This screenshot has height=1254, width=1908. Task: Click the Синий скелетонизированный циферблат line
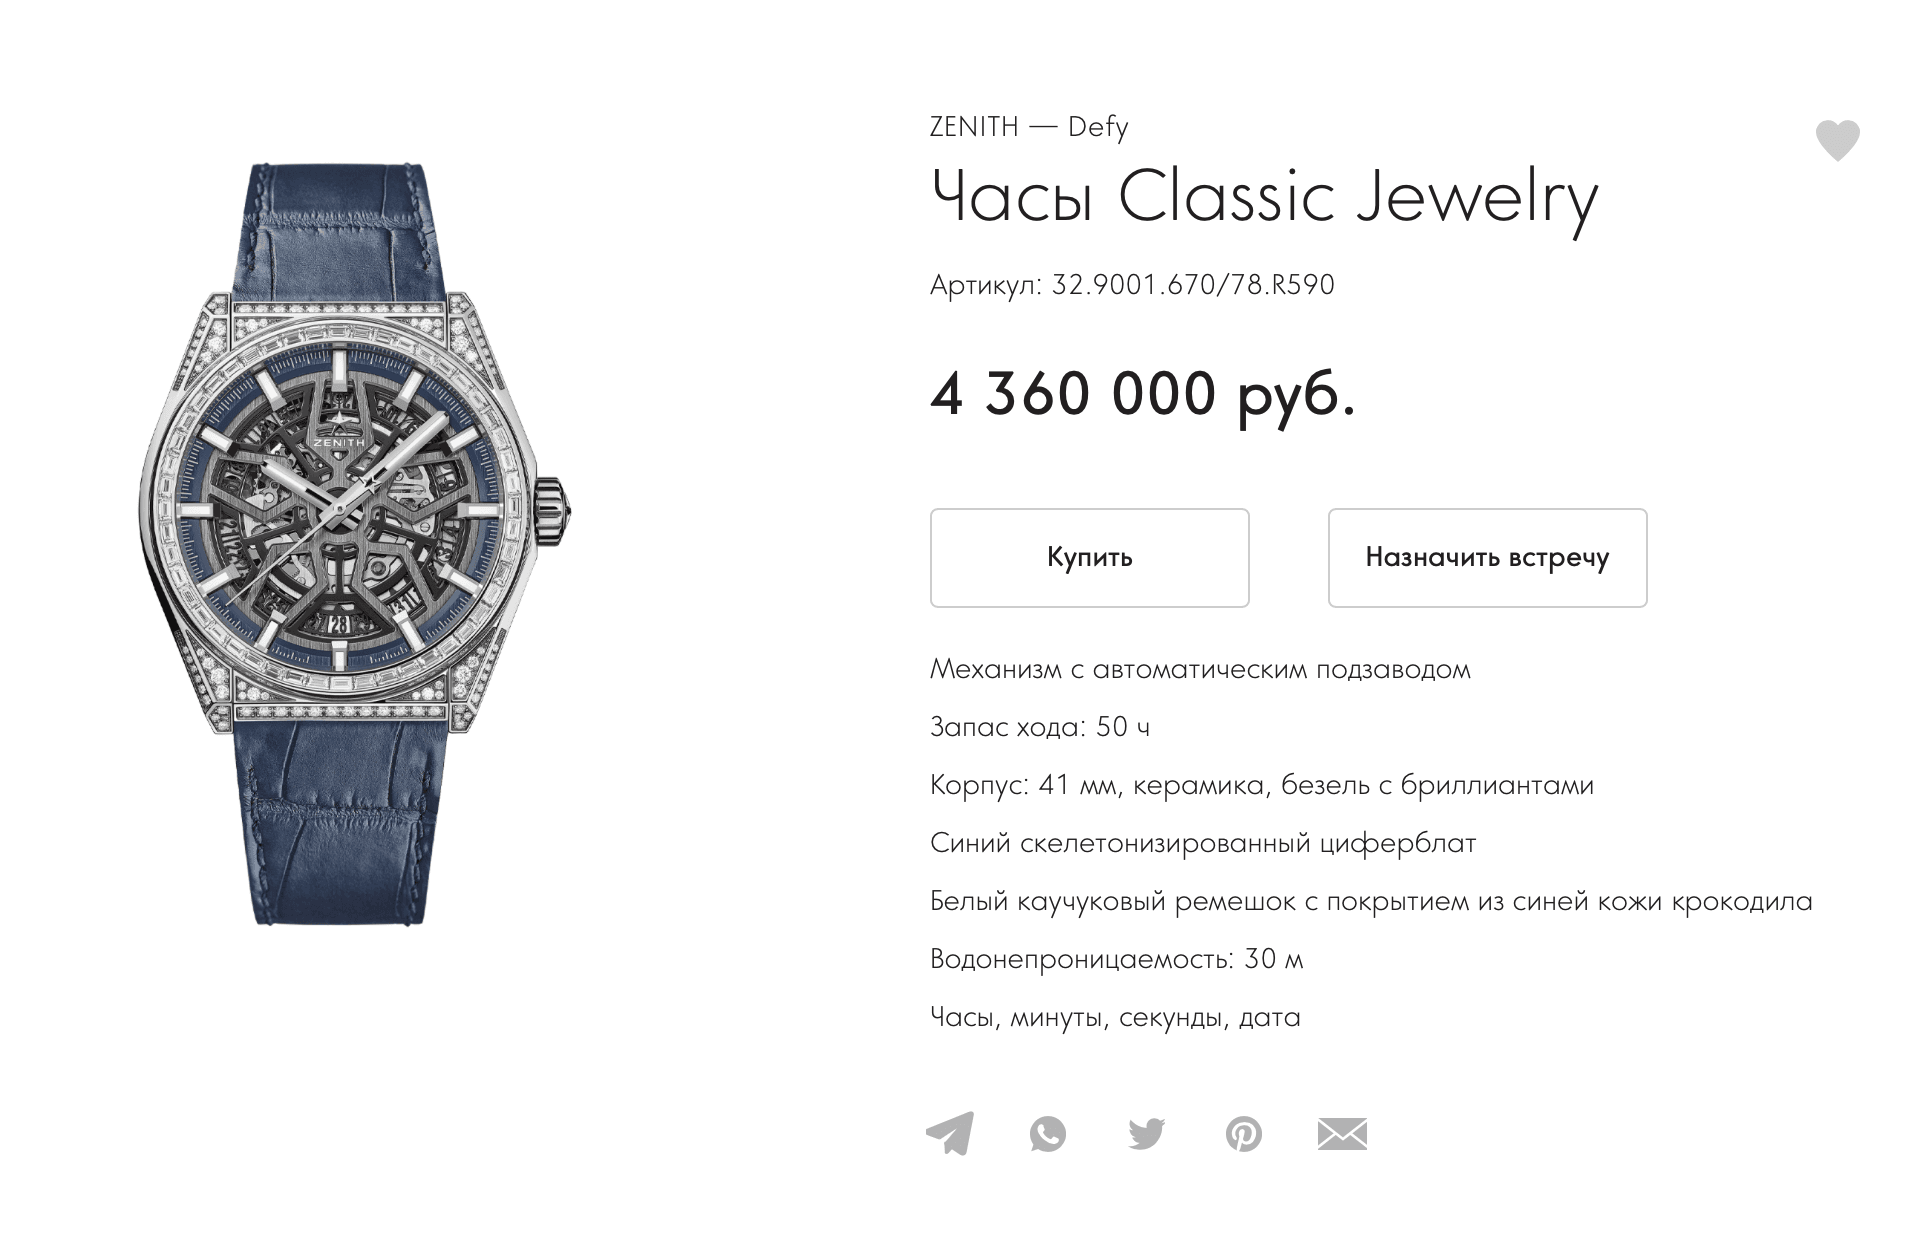click(x=1202, y=843)
